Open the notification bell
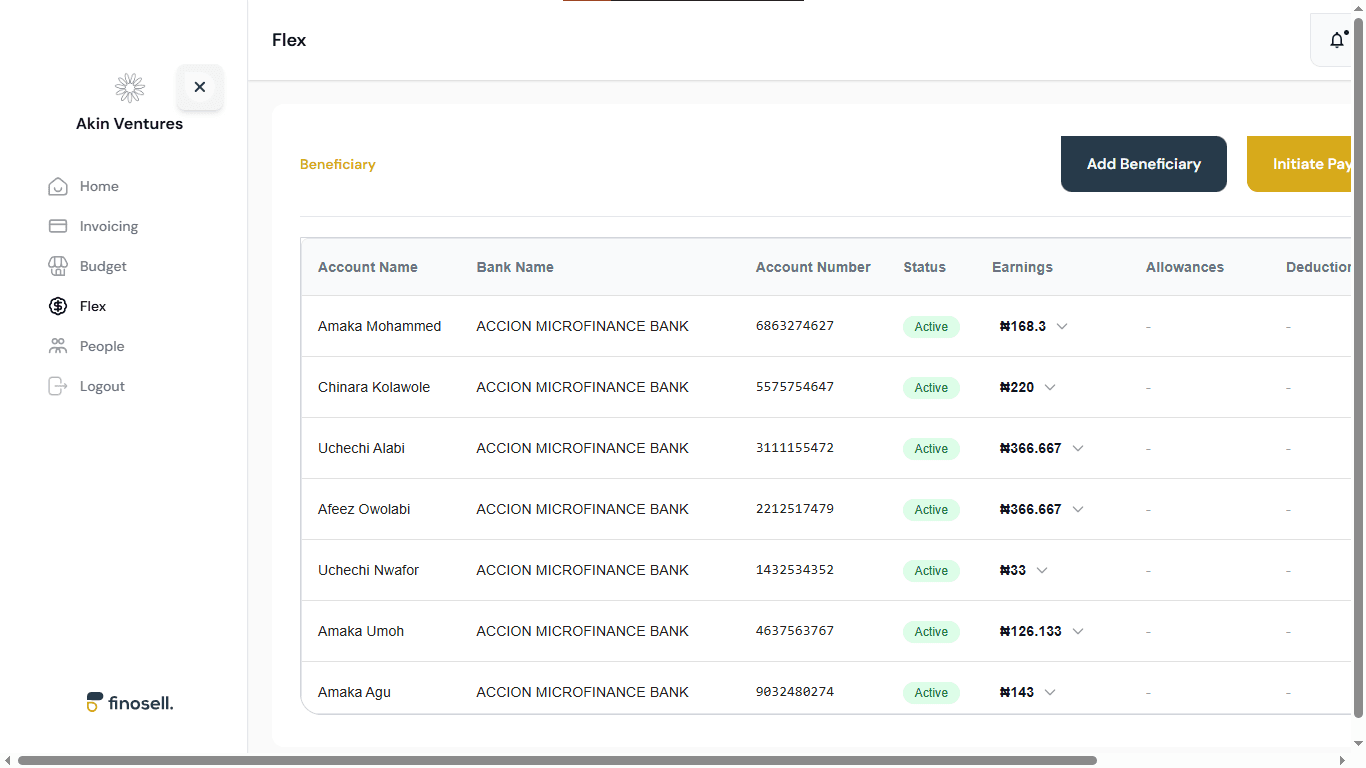The image size is (1366, 768). click(x=1337, y=40)
